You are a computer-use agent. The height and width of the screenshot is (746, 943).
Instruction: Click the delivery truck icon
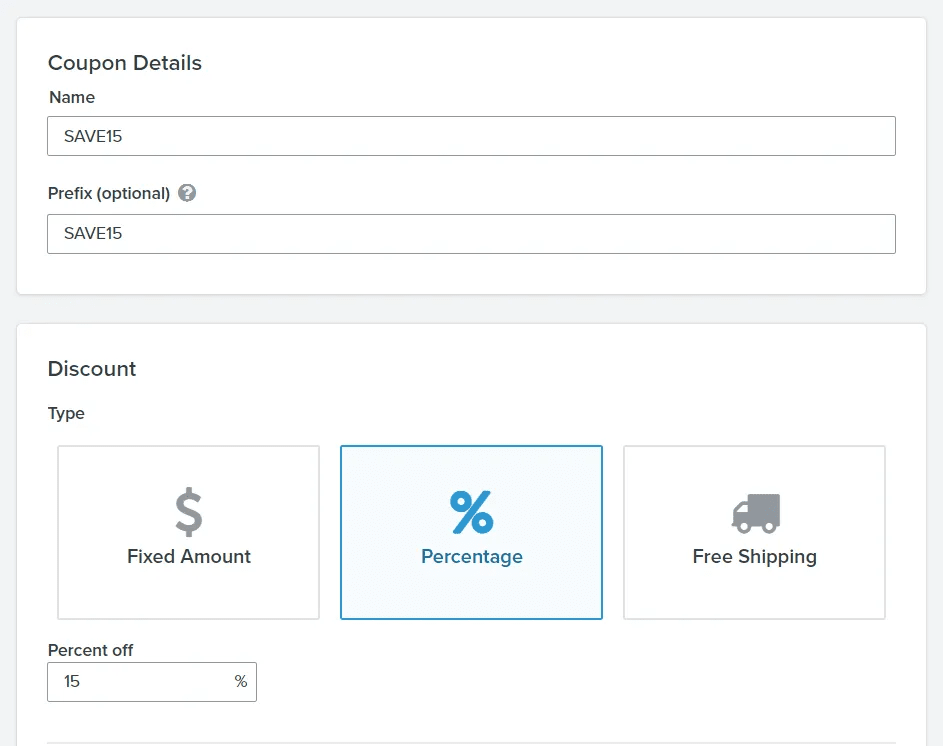coord(756,513)
